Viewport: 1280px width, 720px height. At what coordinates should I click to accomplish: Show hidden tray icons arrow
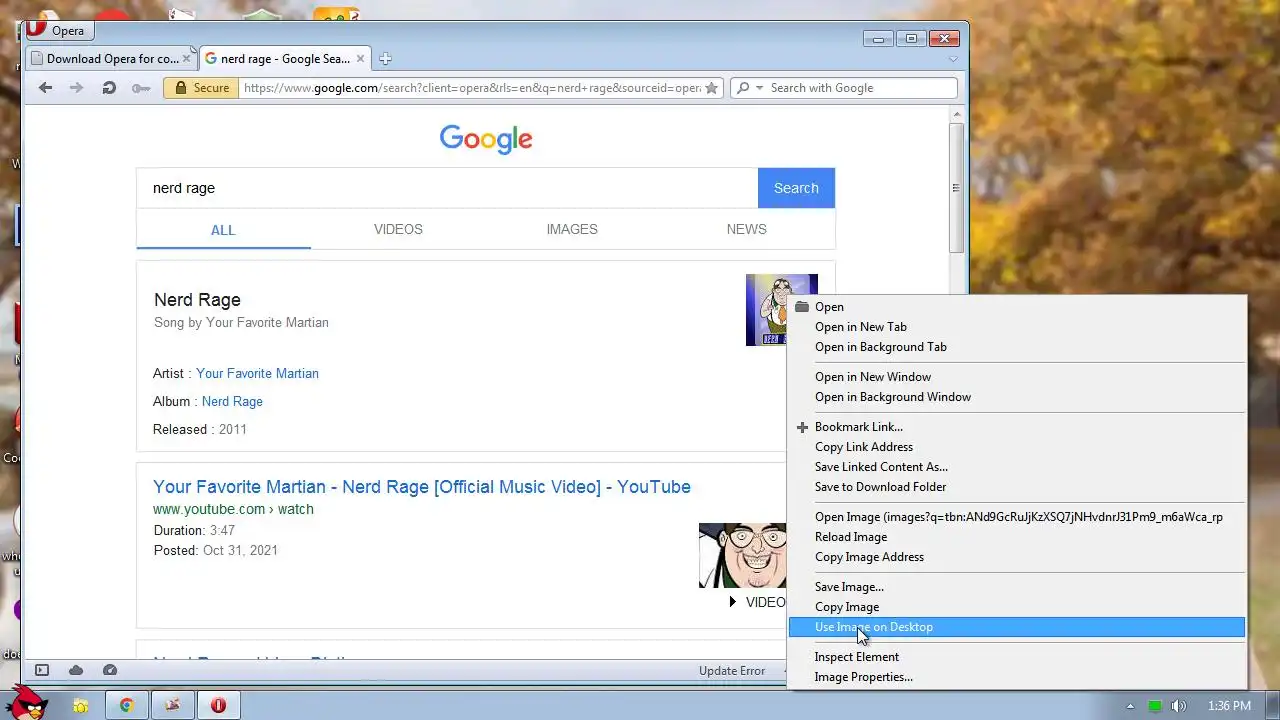tap(1130, 706)
